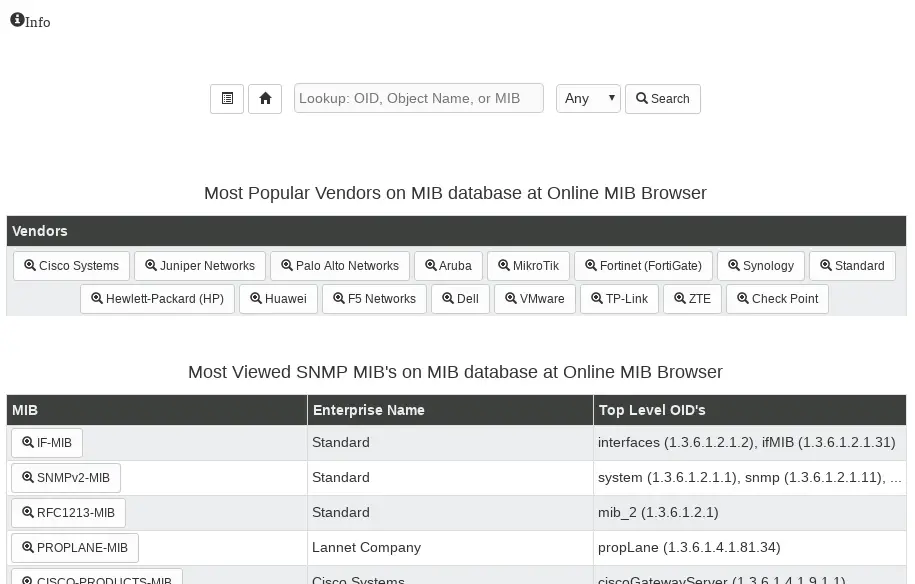Select Juniper Networks vendor
915x584 pixels.
[x=200, y=266]
